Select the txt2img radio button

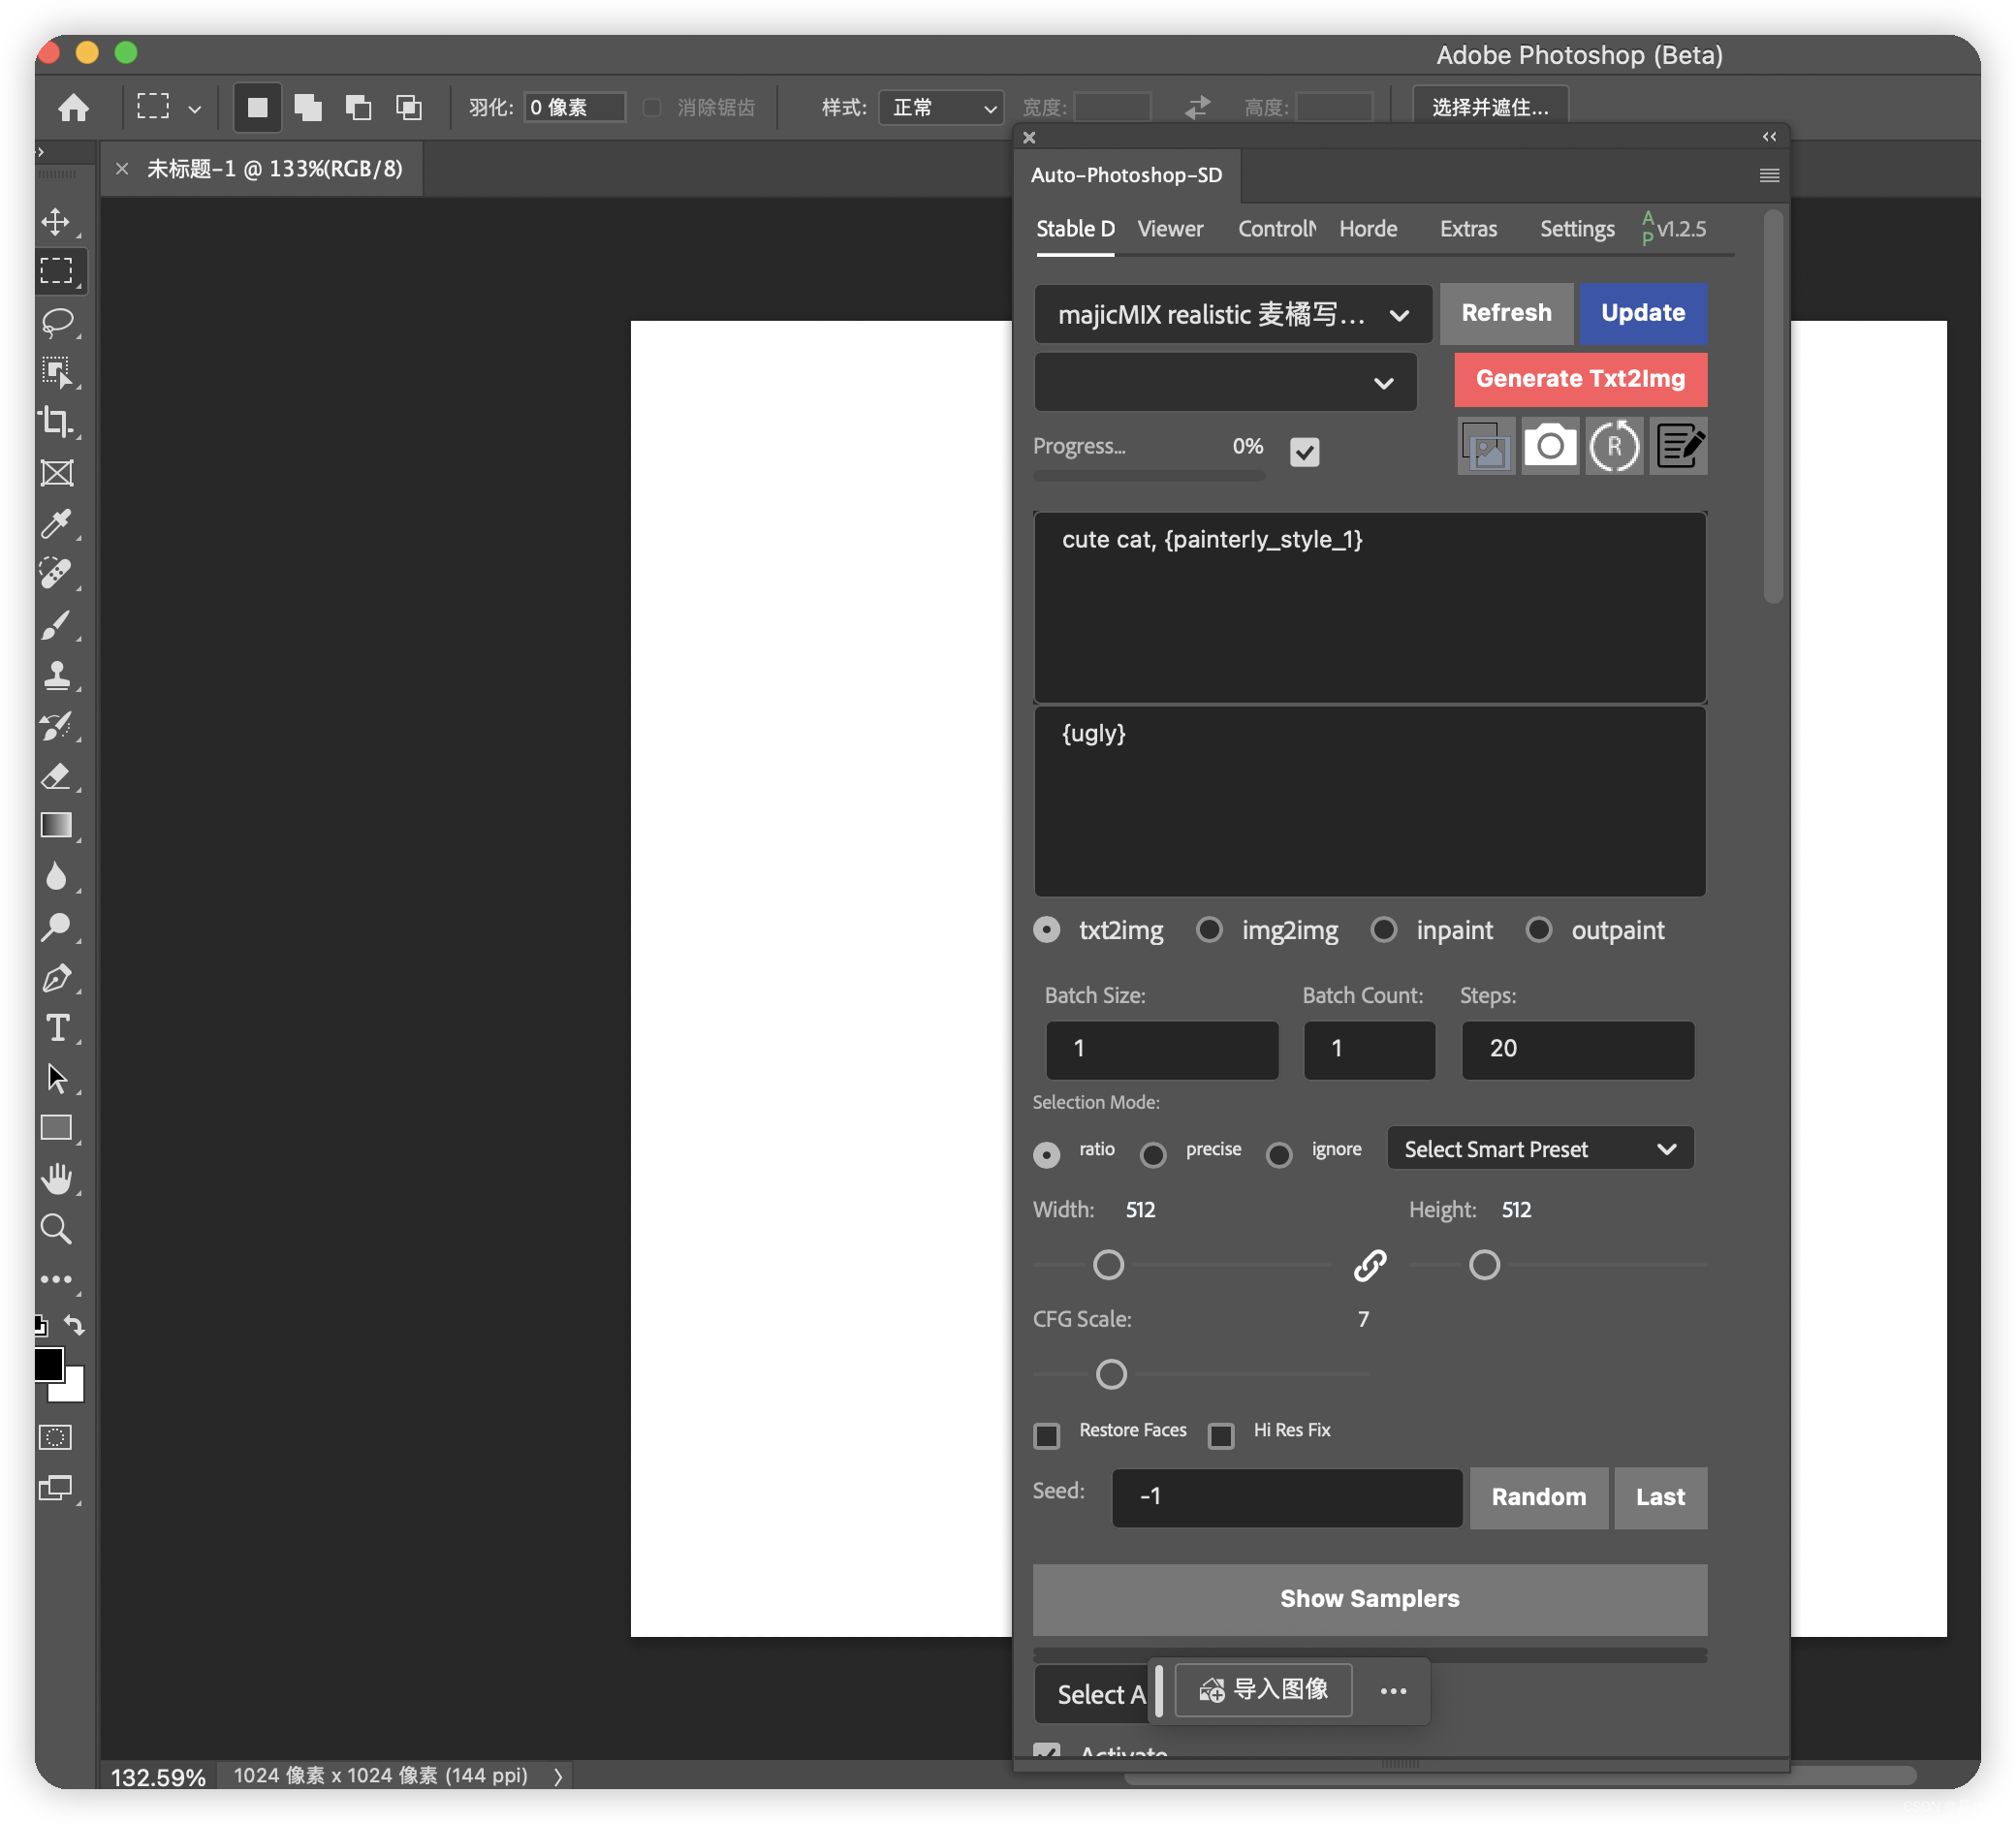click(1047, 930)
